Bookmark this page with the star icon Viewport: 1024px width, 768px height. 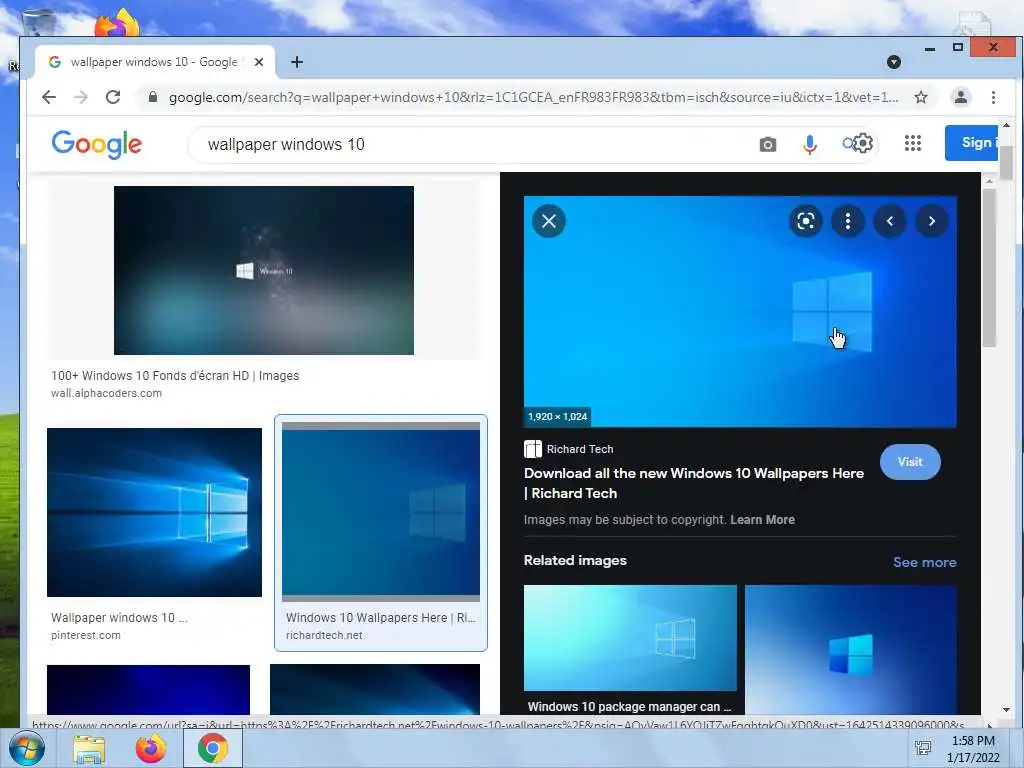tap(921, 97)
